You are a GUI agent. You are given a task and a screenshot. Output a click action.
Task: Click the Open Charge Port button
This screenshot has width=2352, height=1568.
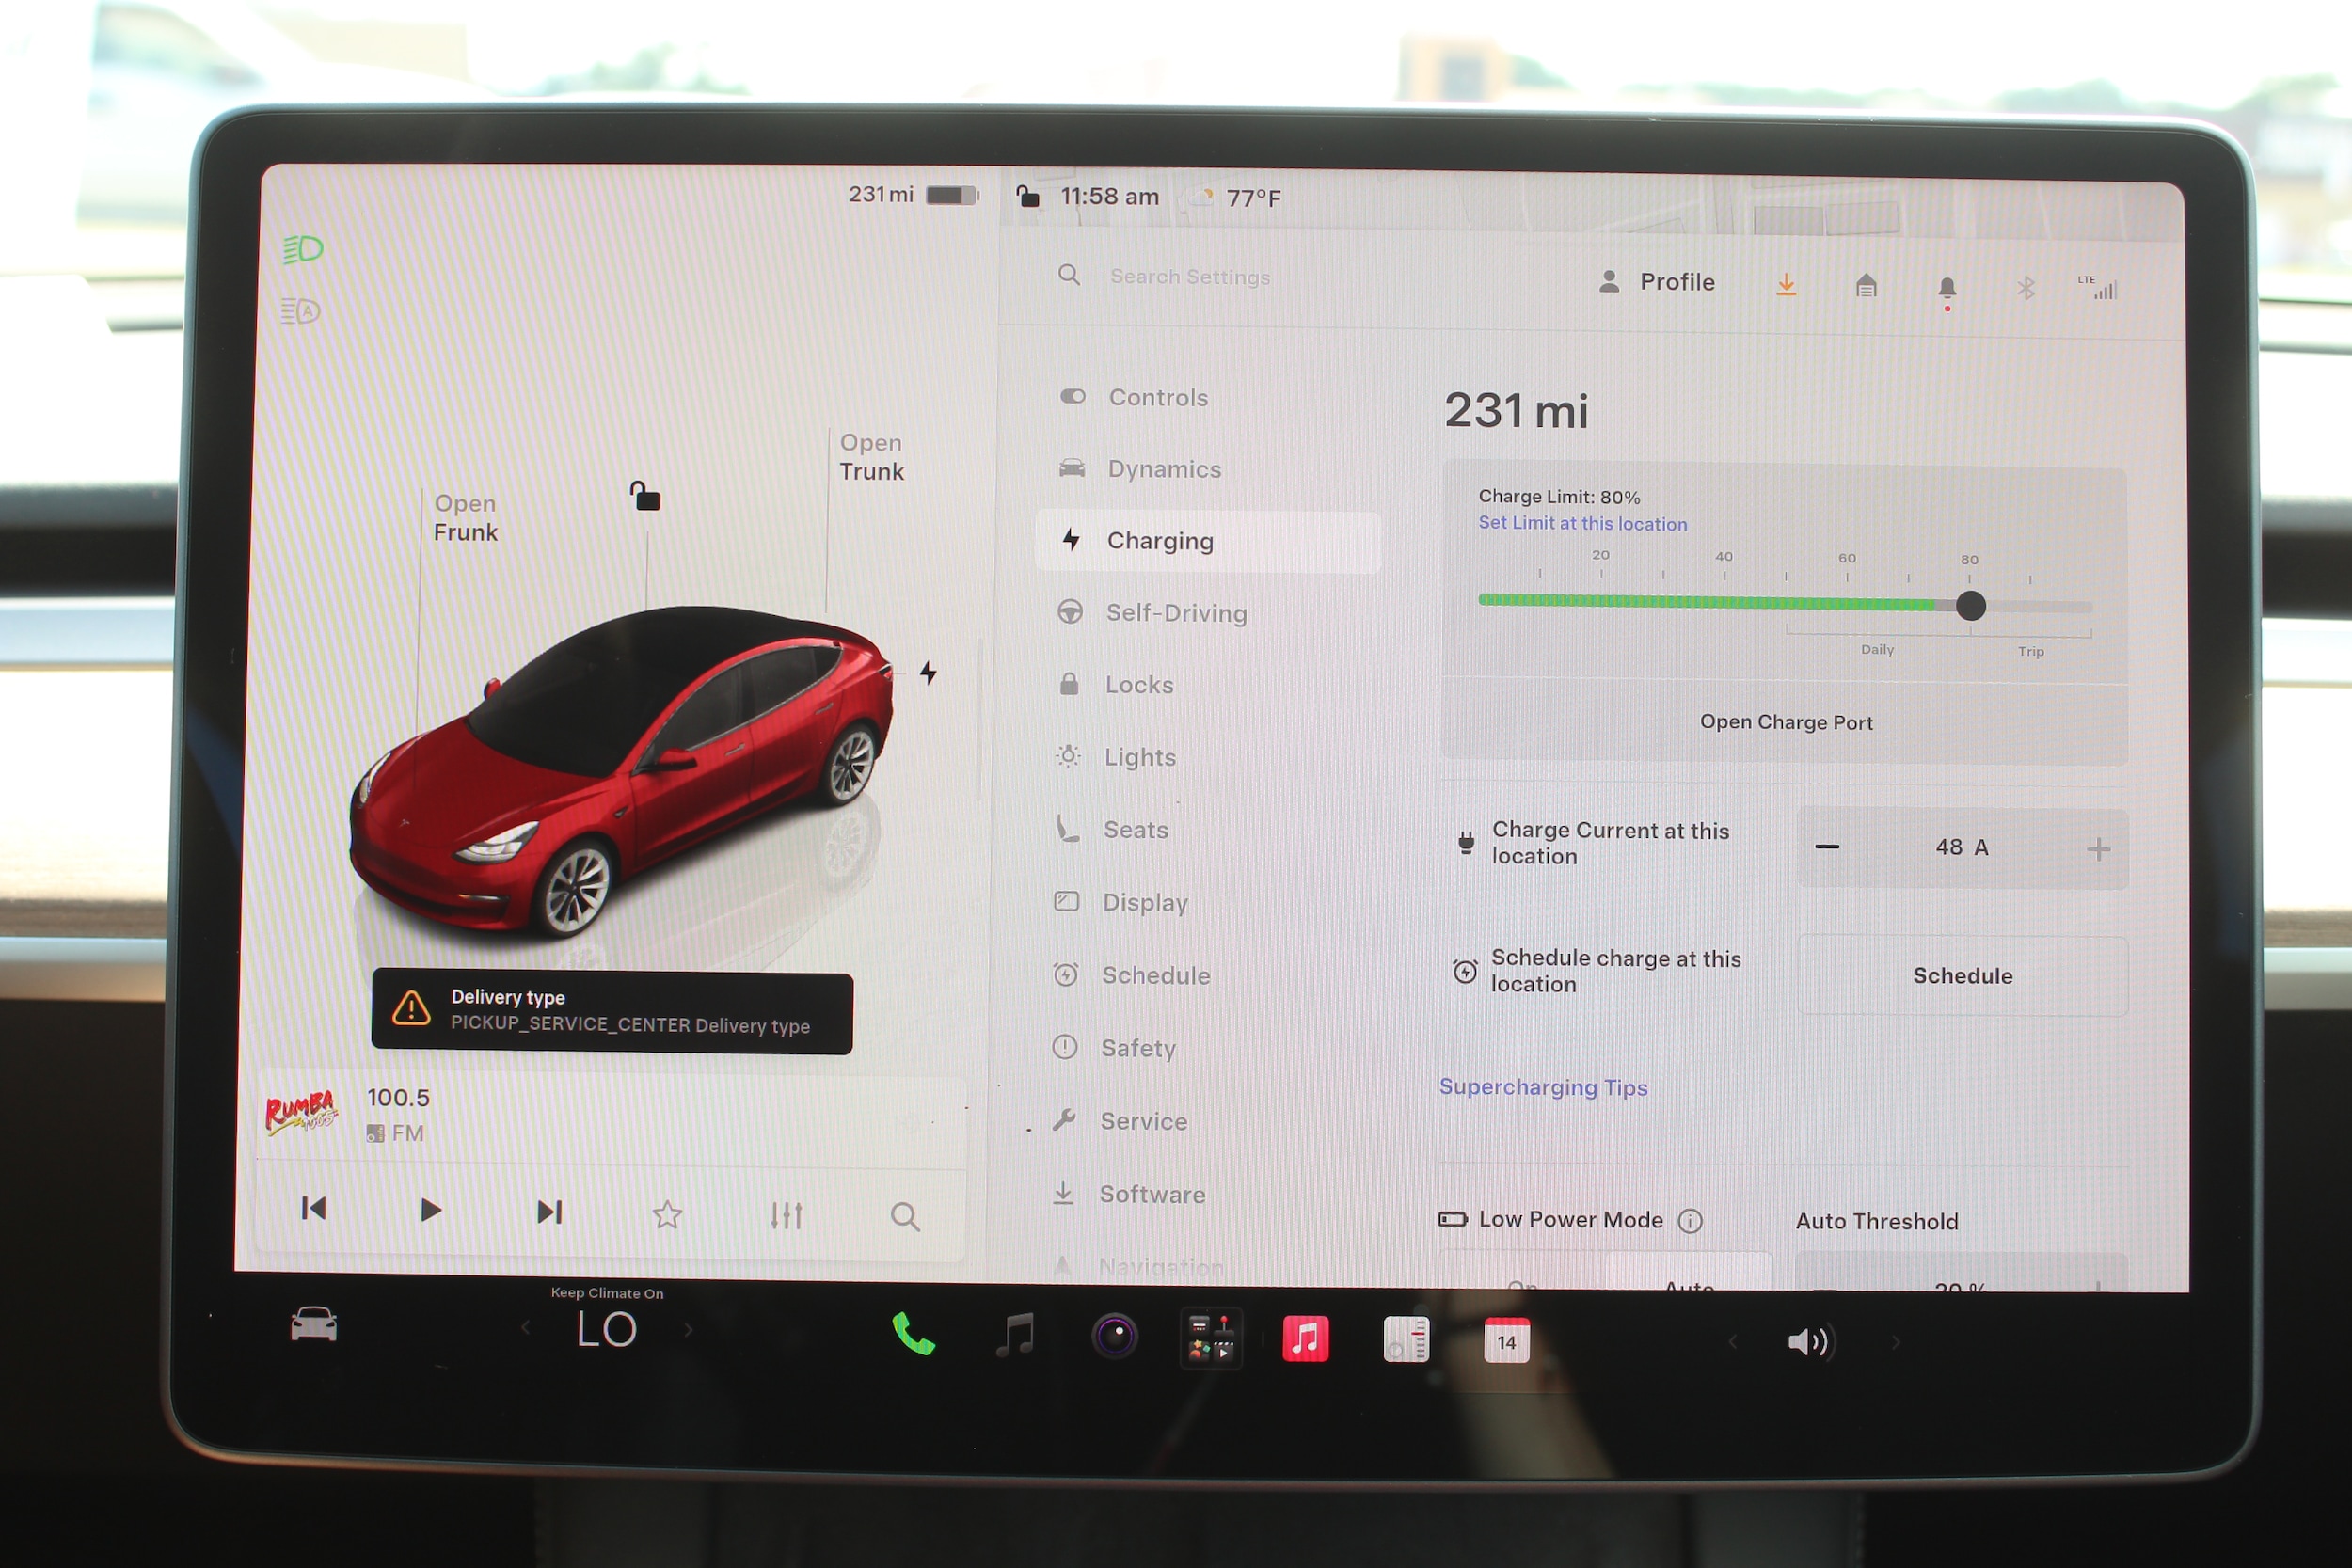point(1786,722)
